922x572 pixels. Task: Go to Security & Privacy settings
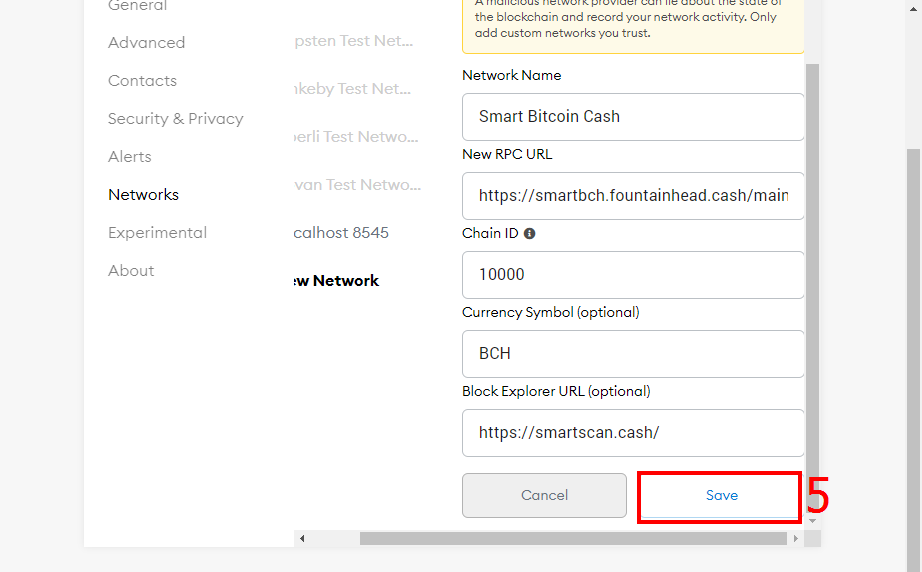click(x=175, y=119)
